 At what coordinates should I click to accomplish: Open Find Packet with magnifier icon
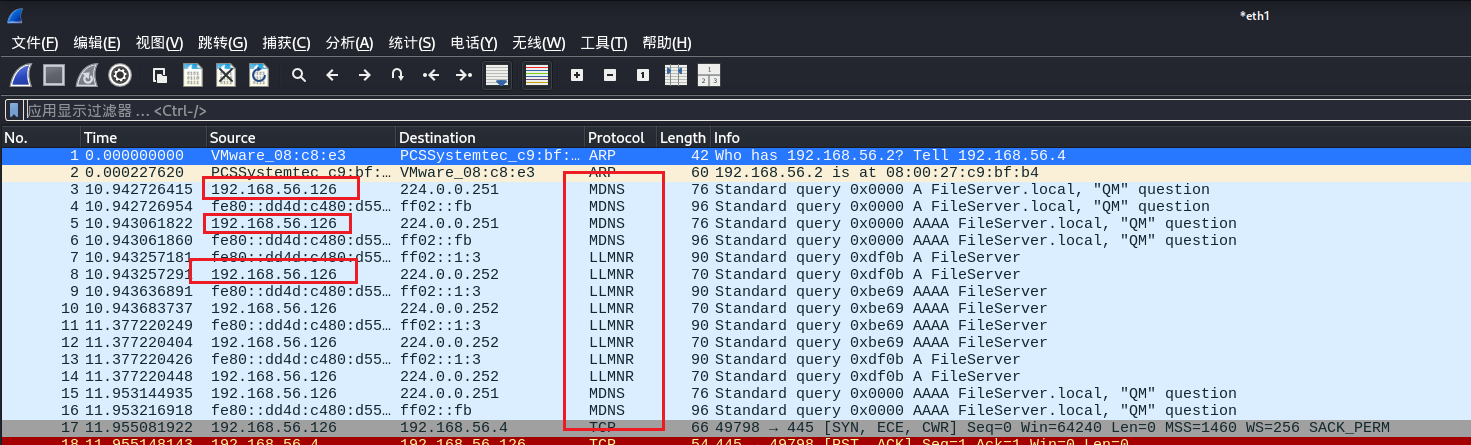298,75
